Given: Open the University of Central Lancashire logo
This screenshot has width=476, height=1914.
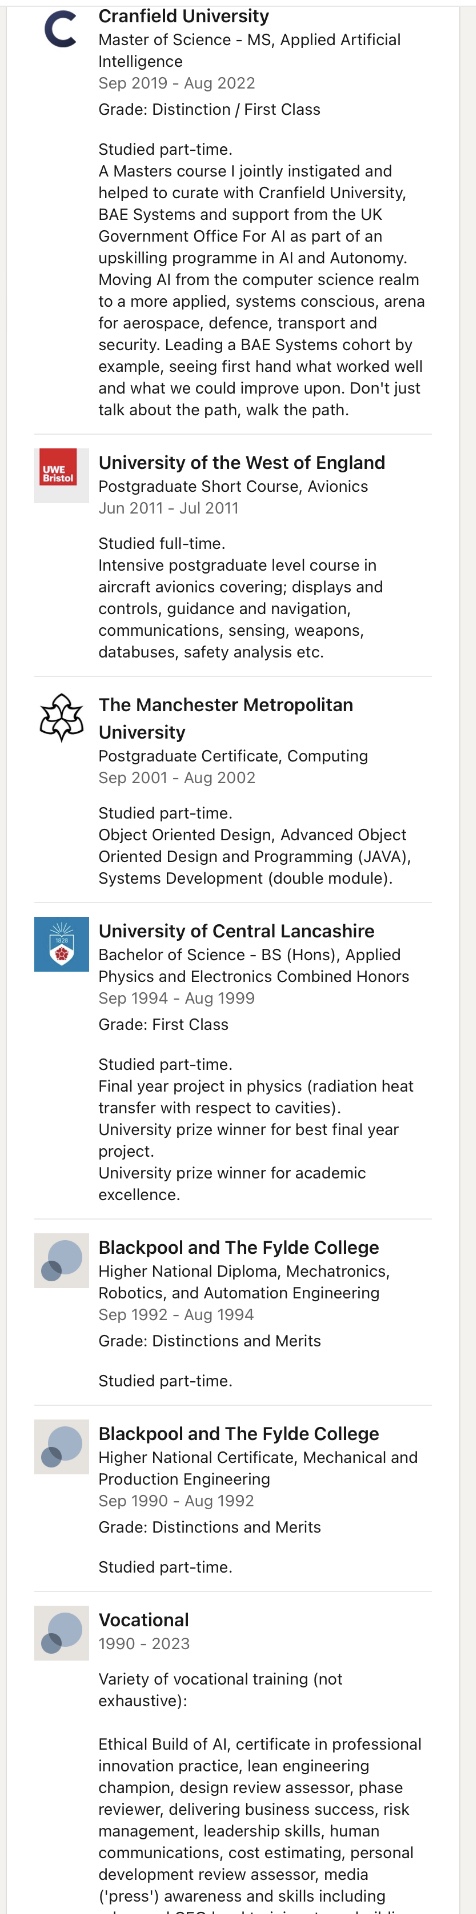Looking at the screenshot, I should (61, 943).
